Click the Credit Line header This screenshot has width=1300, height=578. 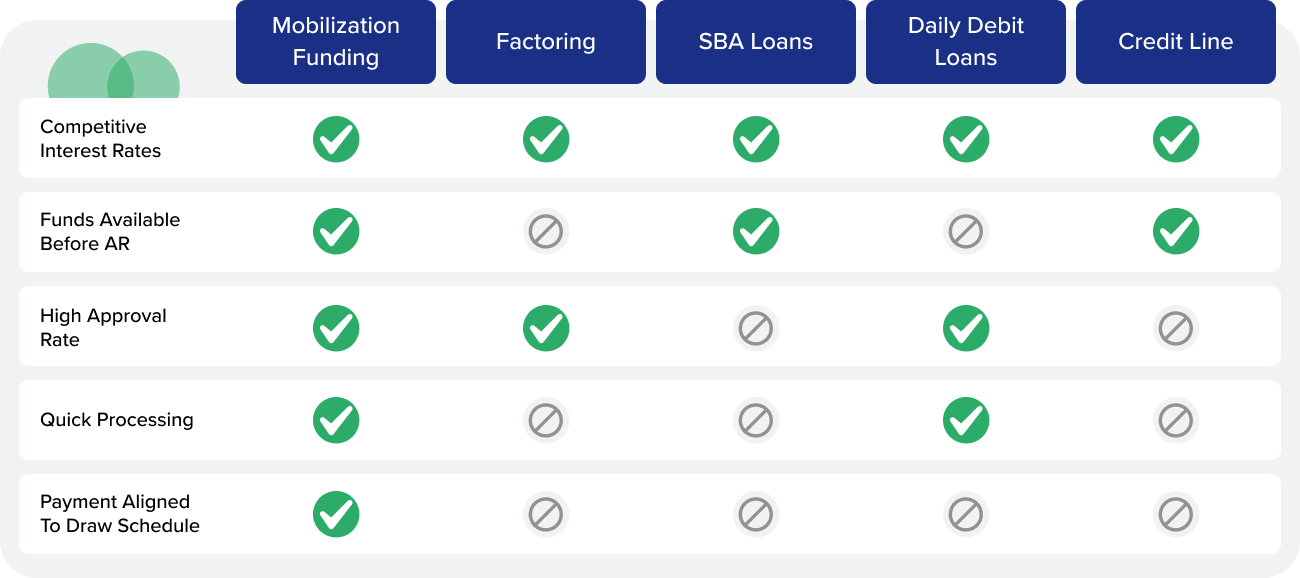coord(1176,42)
